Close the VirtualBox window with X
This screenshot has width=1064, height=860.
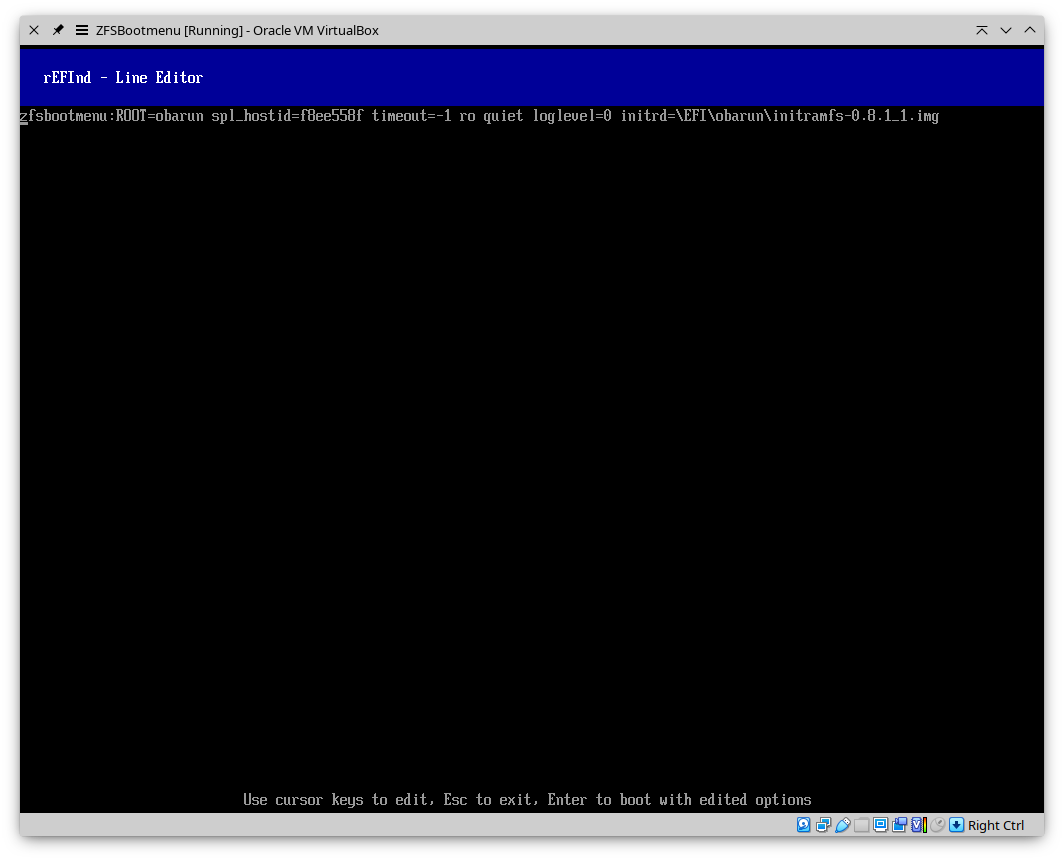34,30
